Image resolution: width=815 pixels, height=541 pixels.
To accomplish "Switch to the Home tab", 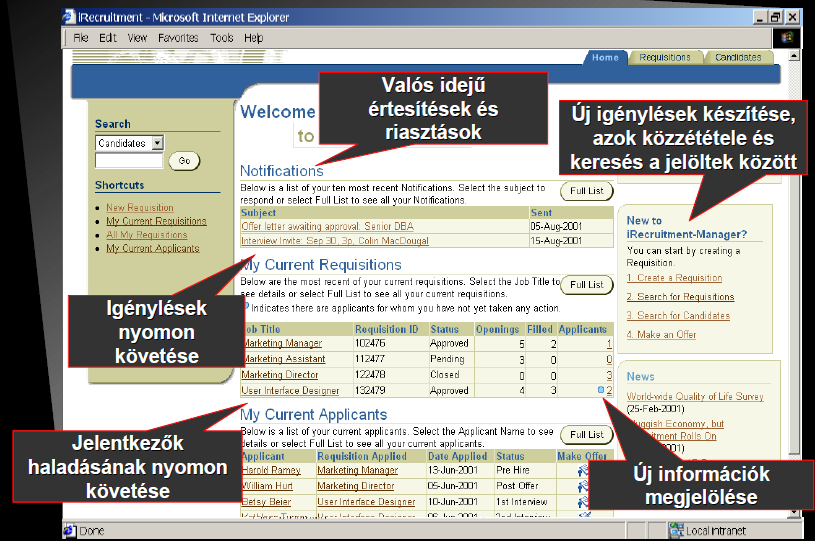I will pyautogui.click(x=606, y=58).
